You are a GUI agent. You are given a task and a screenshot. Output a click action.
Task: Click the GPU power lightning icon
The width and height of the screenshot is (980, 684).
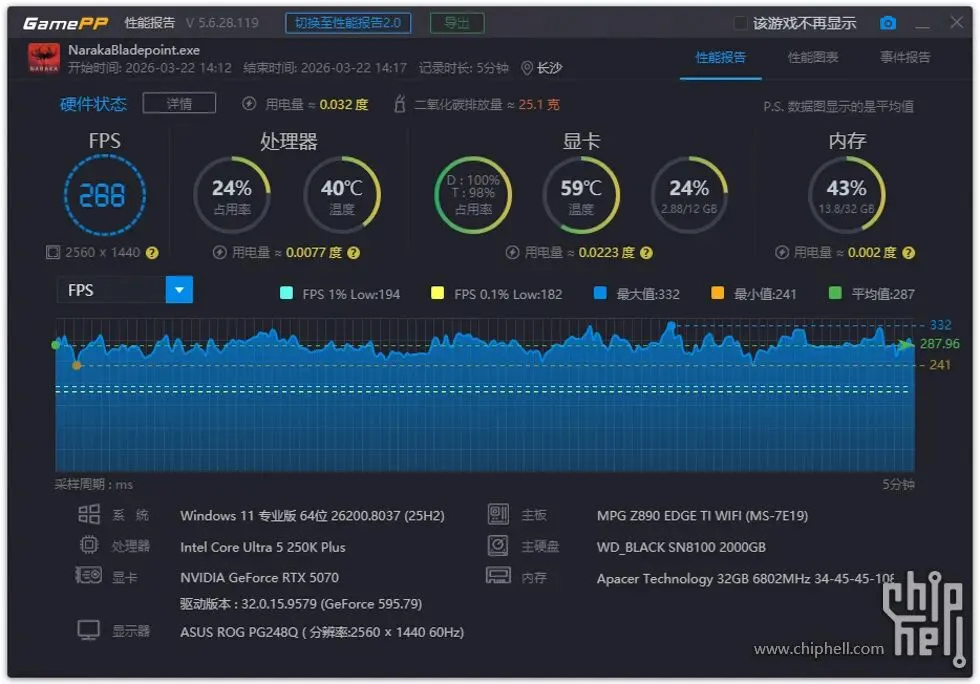(512, 253)
